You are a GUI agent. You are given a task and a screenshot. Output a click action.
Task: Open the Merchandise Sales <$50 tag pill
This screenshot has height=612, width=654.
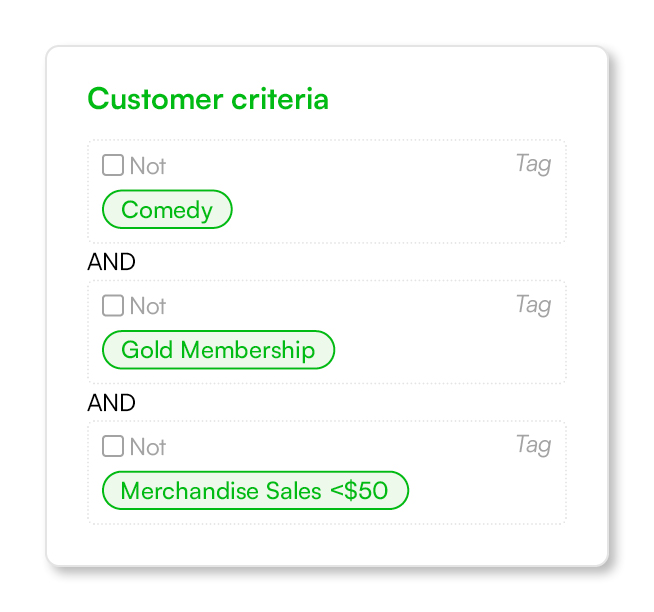point(255,490)
